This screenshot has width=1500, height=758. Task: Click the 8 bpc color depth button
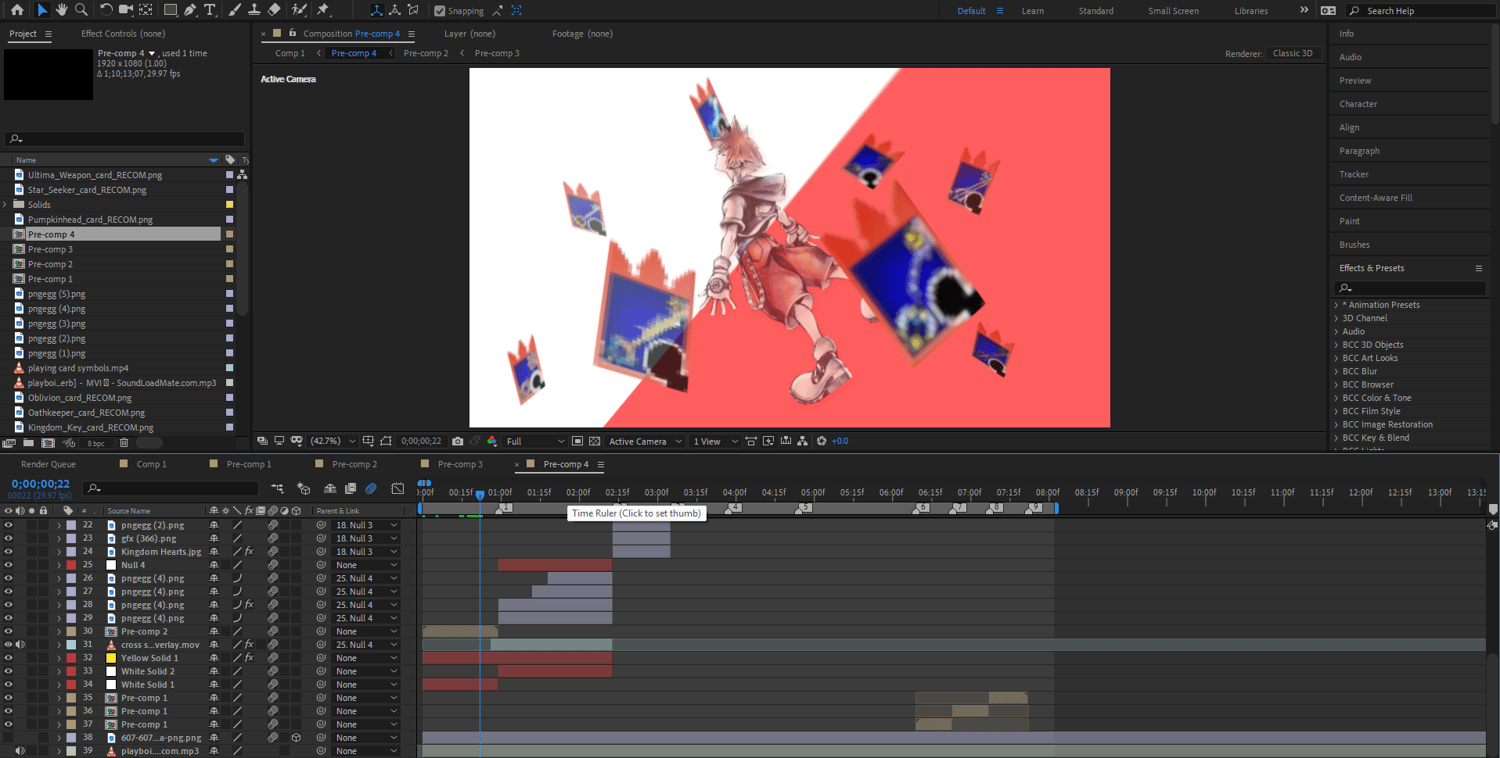95,442
